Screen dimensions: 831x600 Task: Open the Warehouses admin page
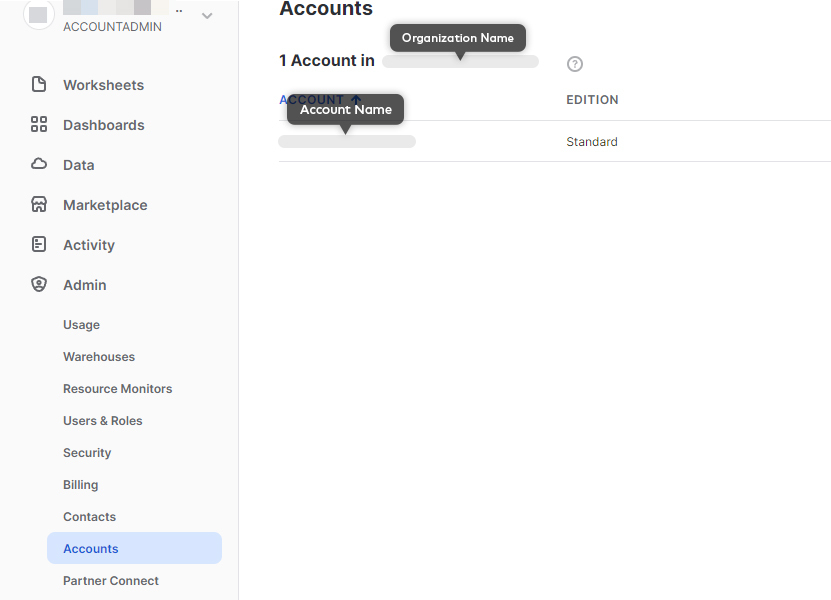click(99, 357)
